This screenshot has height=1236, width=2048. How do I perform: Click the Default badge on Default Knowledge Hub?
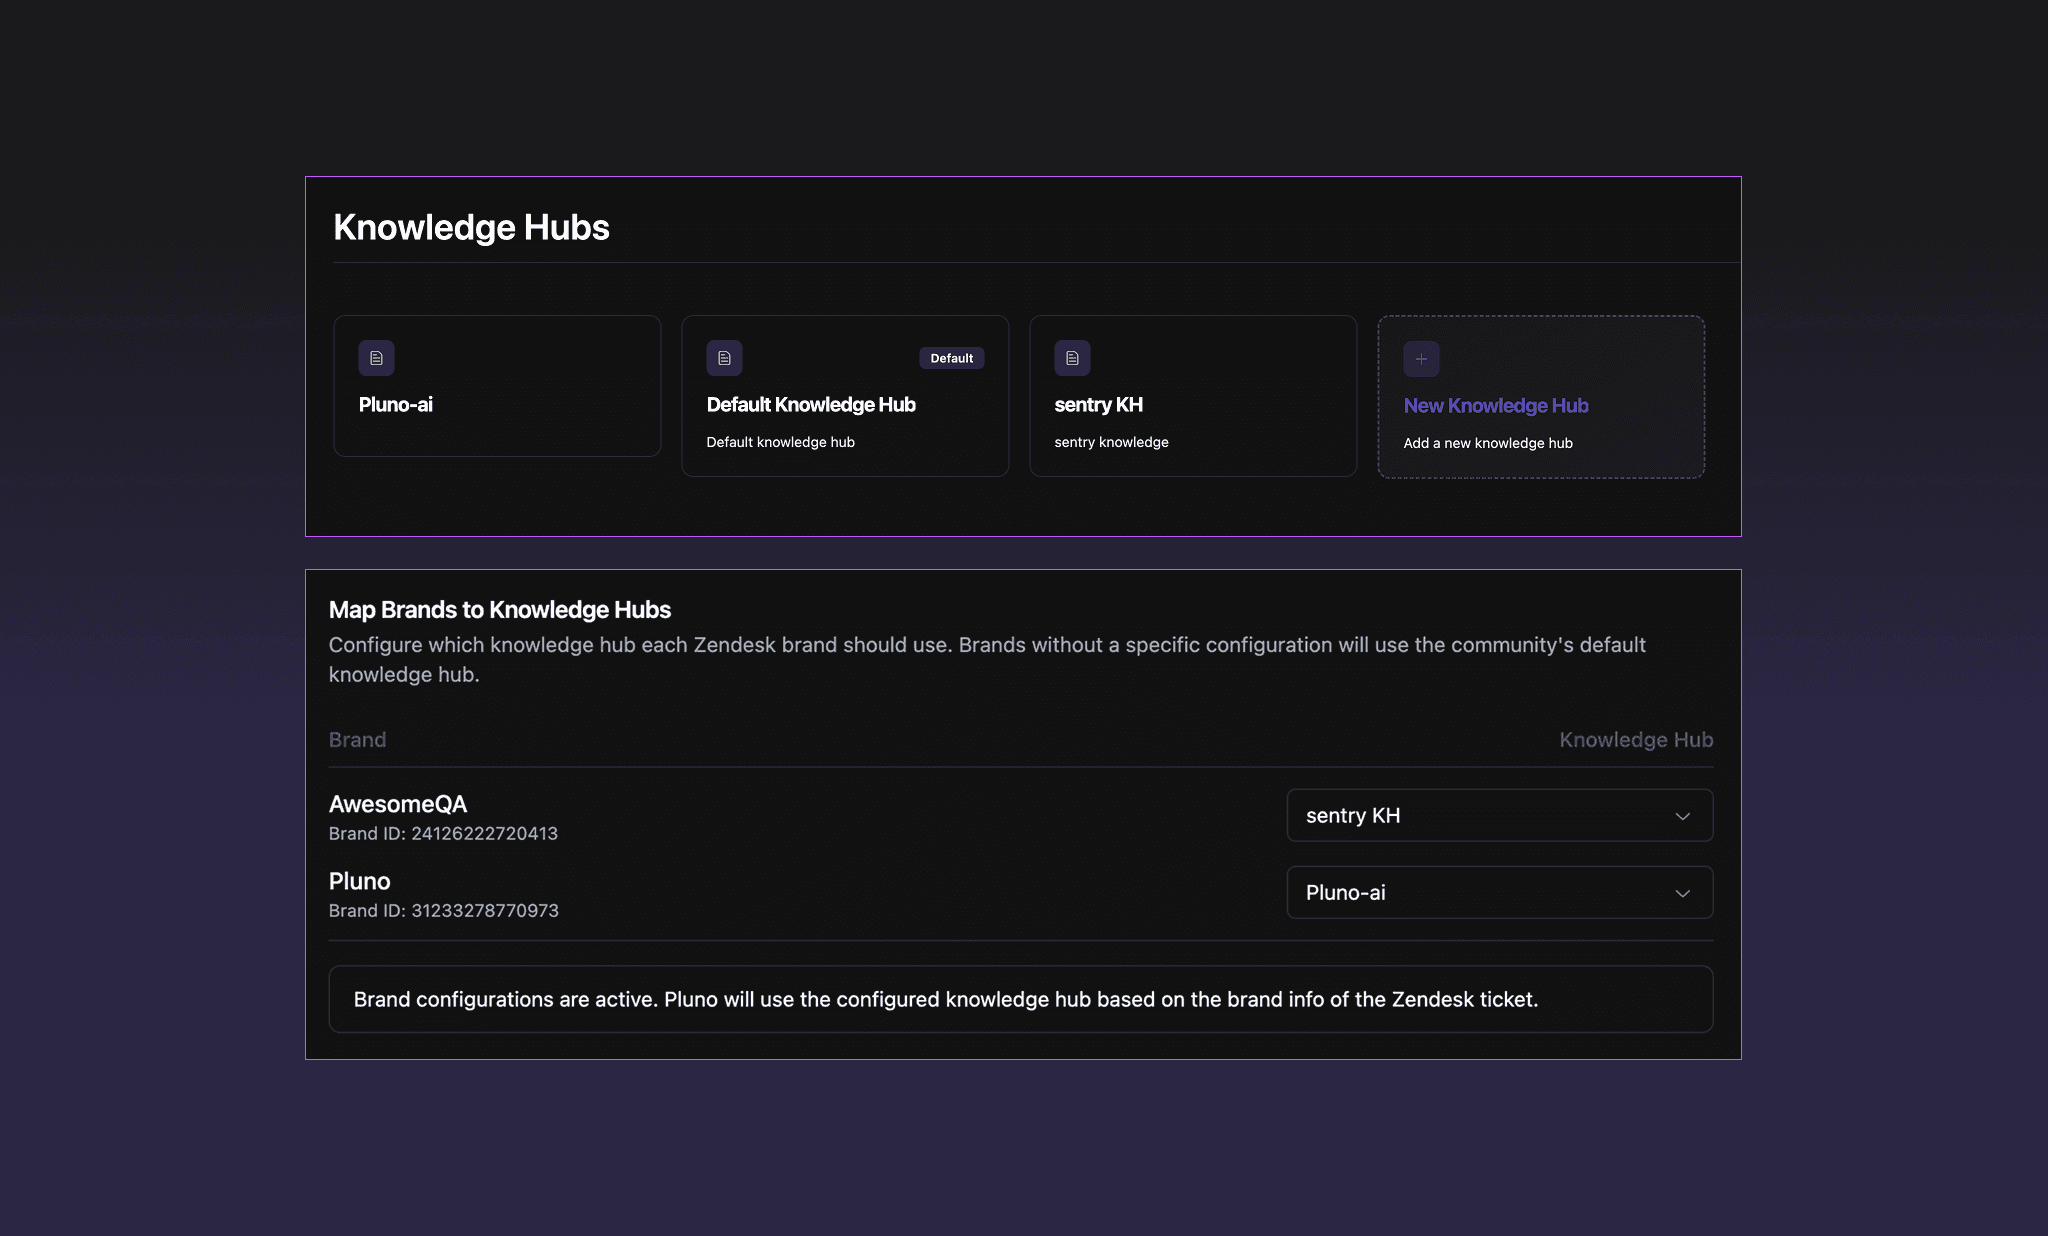(951, 358)
